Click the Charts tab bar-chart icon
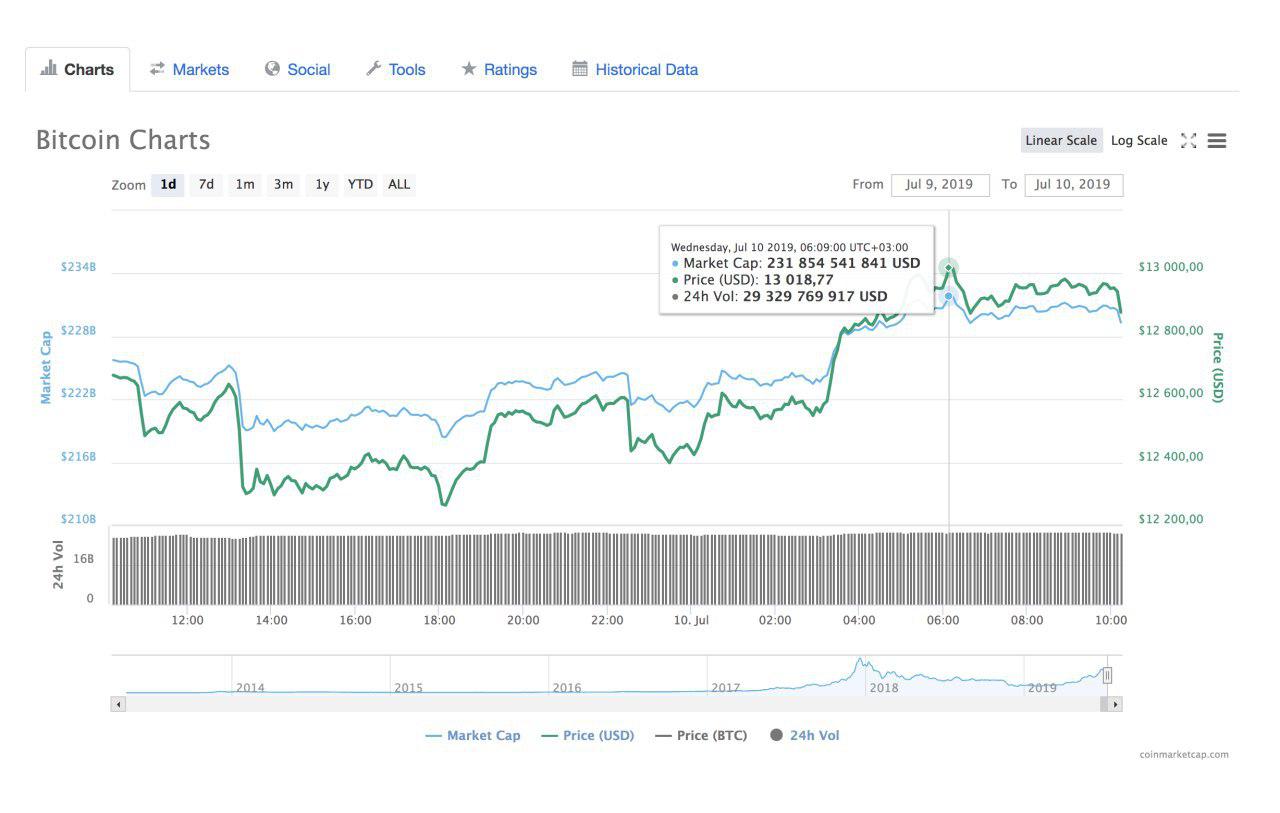The width and height of the screenshot is (1280, 813). [x=48, y=68]
